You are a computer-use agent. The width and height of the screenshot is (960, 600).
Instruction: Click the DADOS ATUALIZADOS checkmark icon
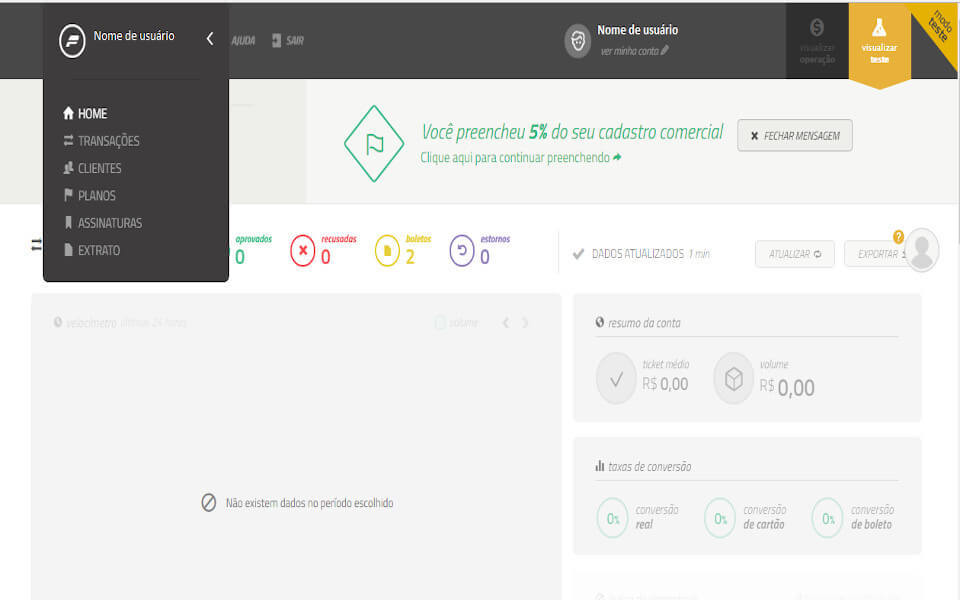(578, 253)
